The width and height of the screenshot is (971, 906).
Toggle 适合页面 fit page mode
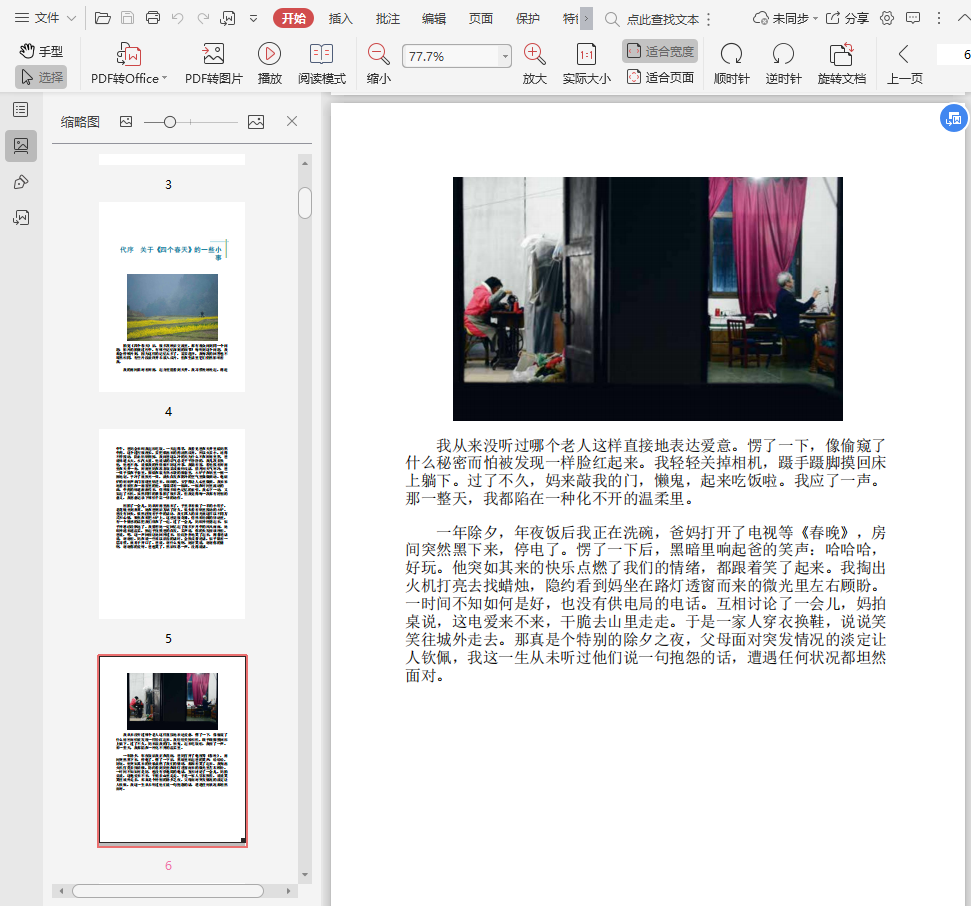(659, 77)
